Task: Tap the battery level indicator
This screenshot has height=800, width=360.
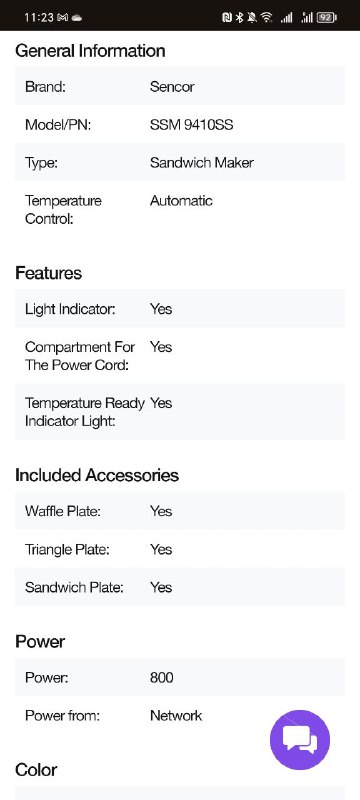Action: 326,18
